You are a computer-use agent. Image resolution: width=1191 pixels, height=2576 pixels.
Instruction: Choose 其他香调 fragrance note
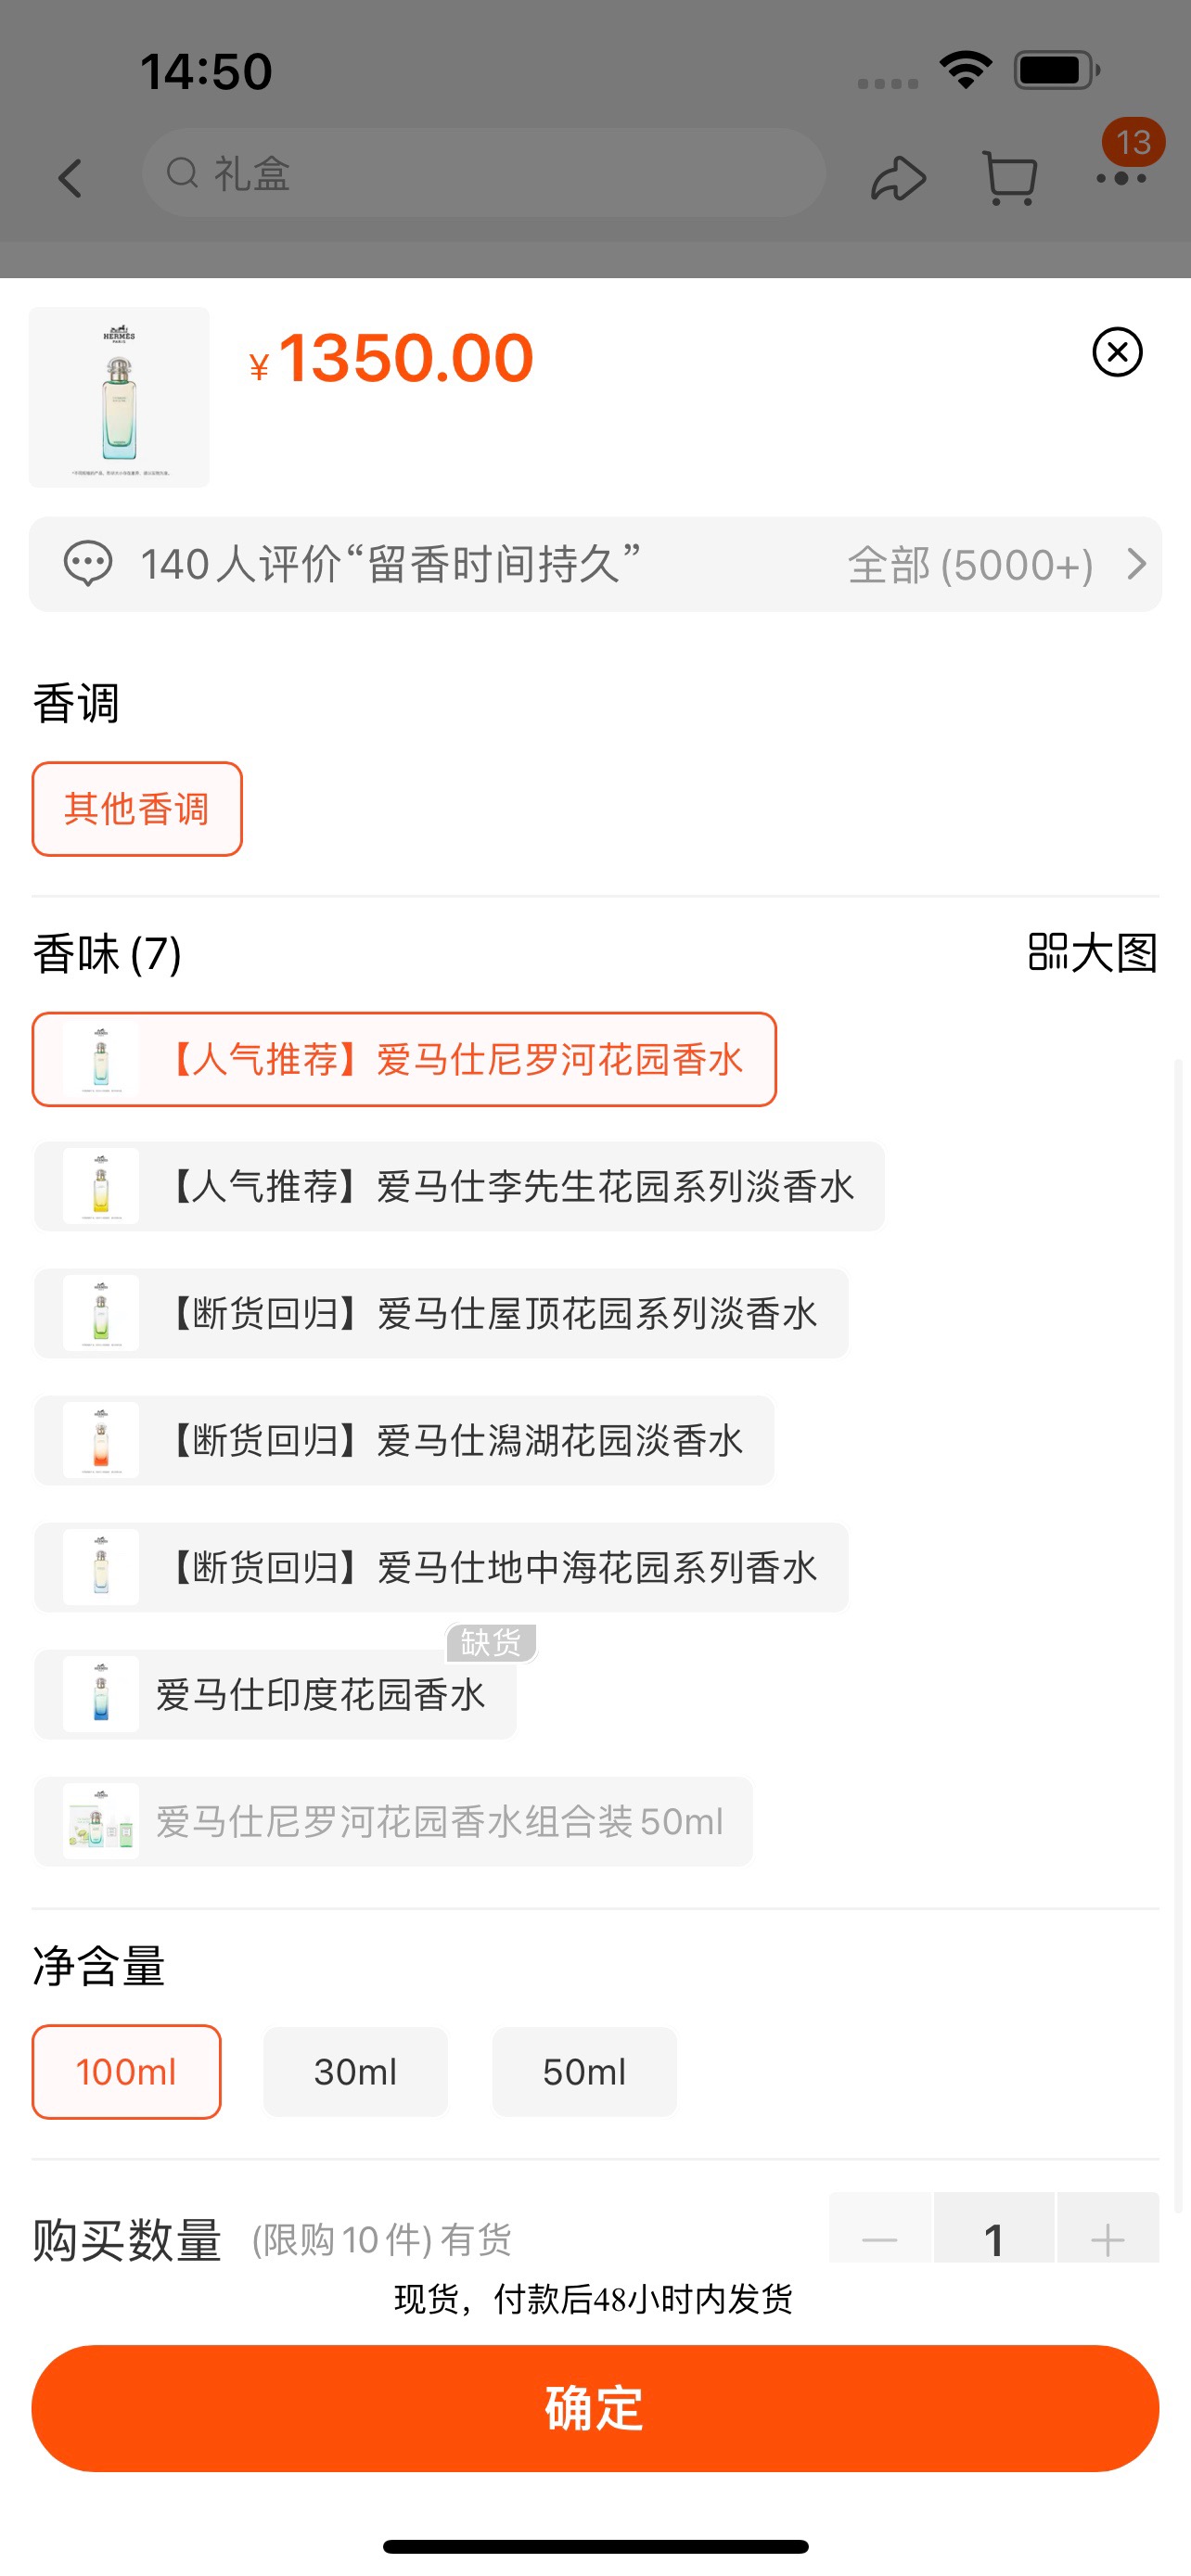point(137,809)
